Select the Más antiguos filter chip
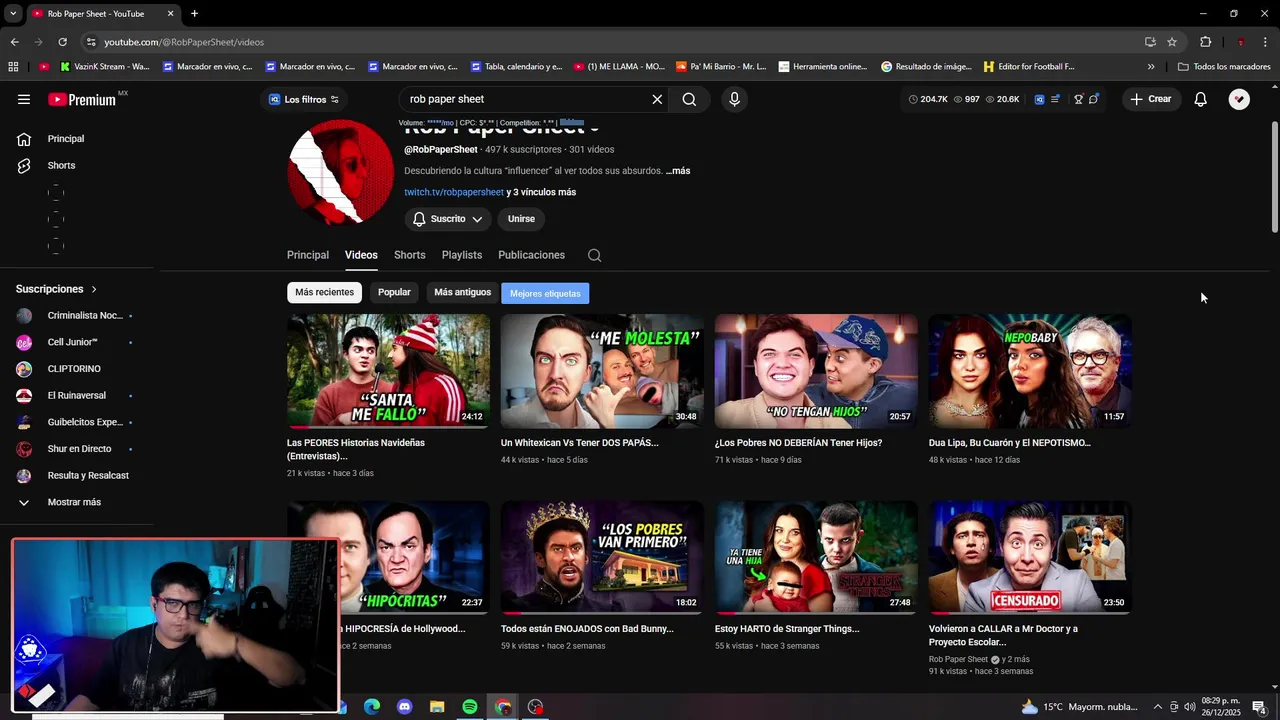Screen dimensions: 1280x720 tap(462, 292)
